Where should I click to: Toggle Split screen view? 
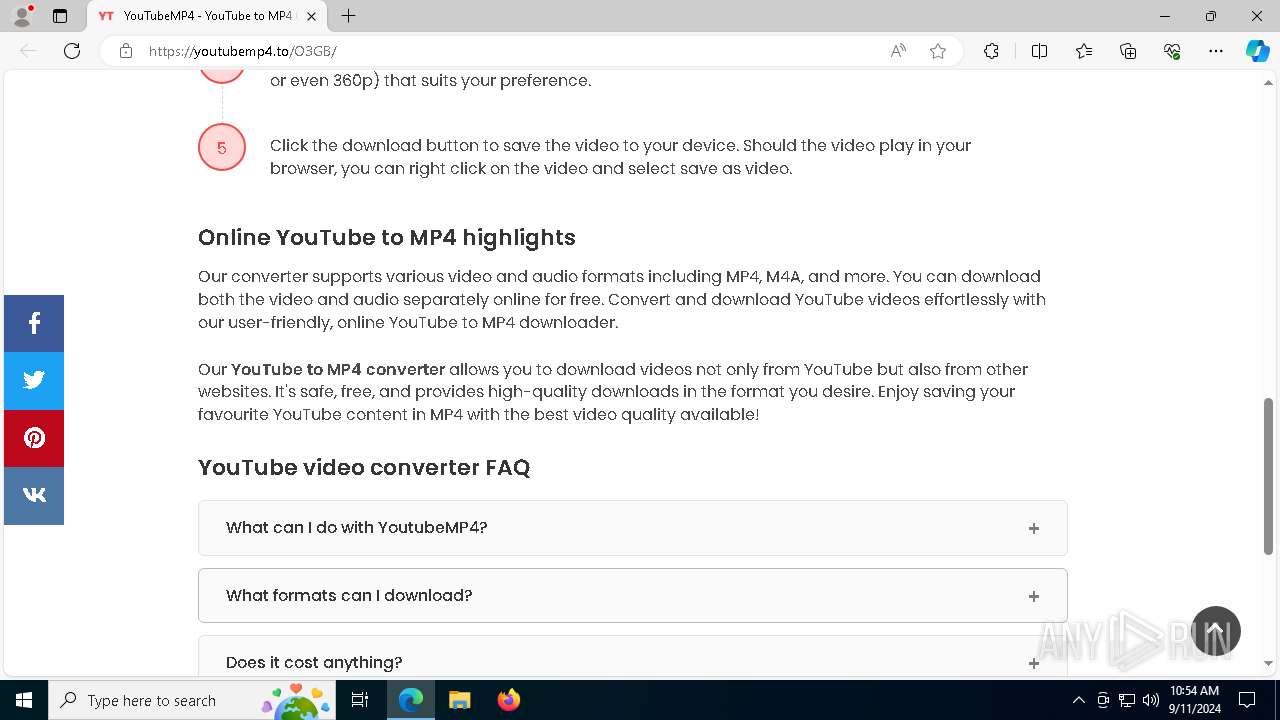[1039, 51]
